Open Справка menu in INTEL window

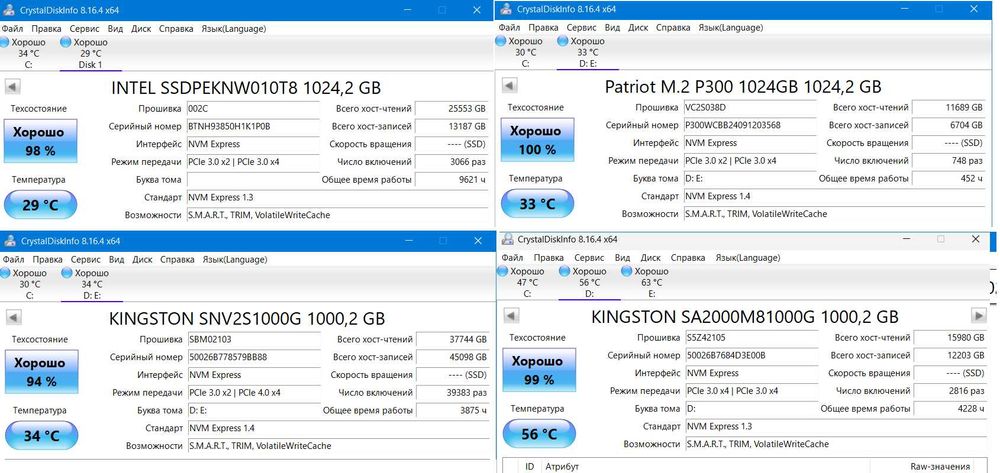tap(176, 29)
